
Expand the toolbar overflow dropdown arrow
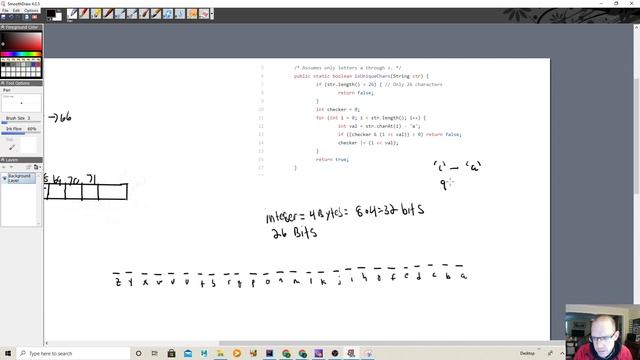click(x=212, y=14)
